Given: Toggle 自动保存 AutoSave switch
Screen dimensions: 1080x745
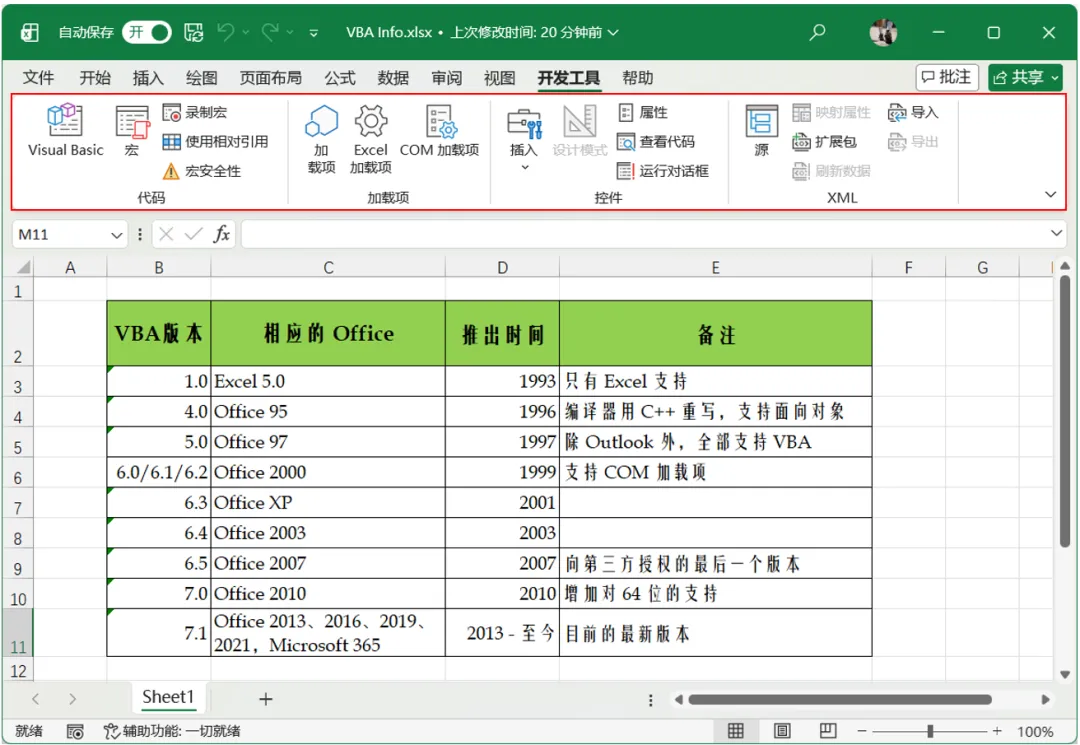Looking at the screenshot, I should 147,32.
